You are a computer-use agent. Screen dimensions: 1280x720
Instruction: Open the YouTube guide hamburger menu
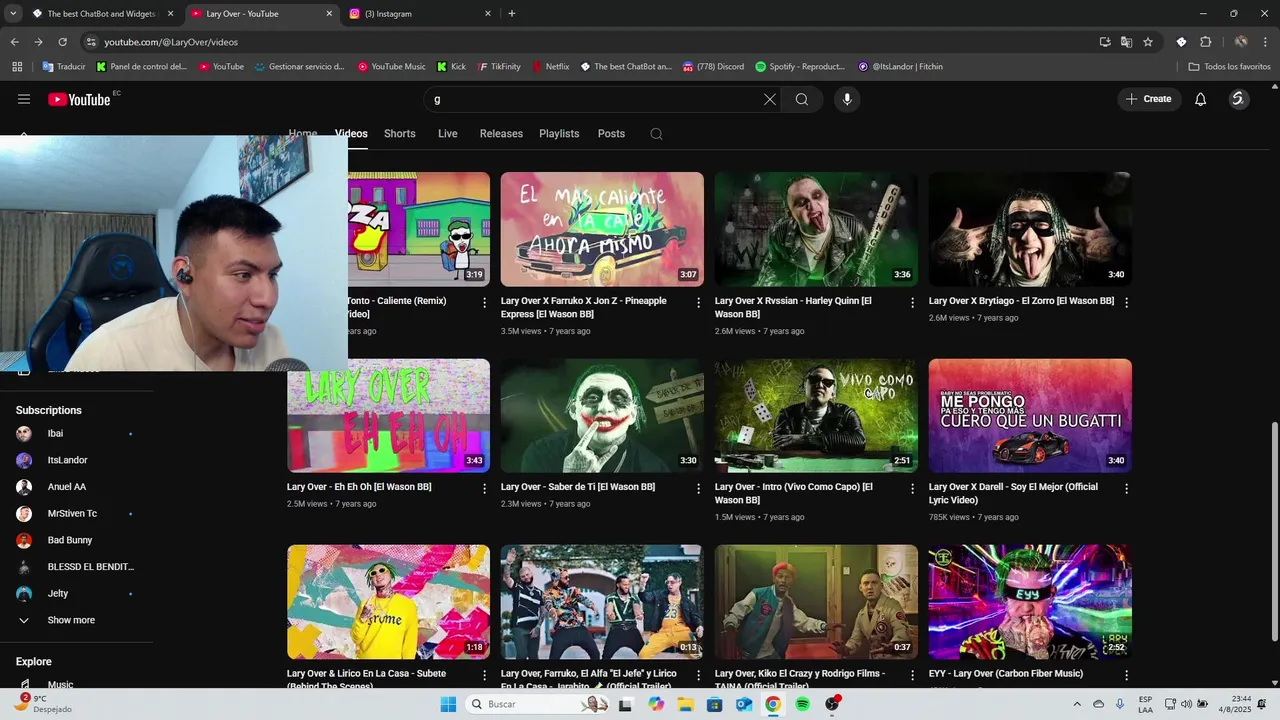24,99
